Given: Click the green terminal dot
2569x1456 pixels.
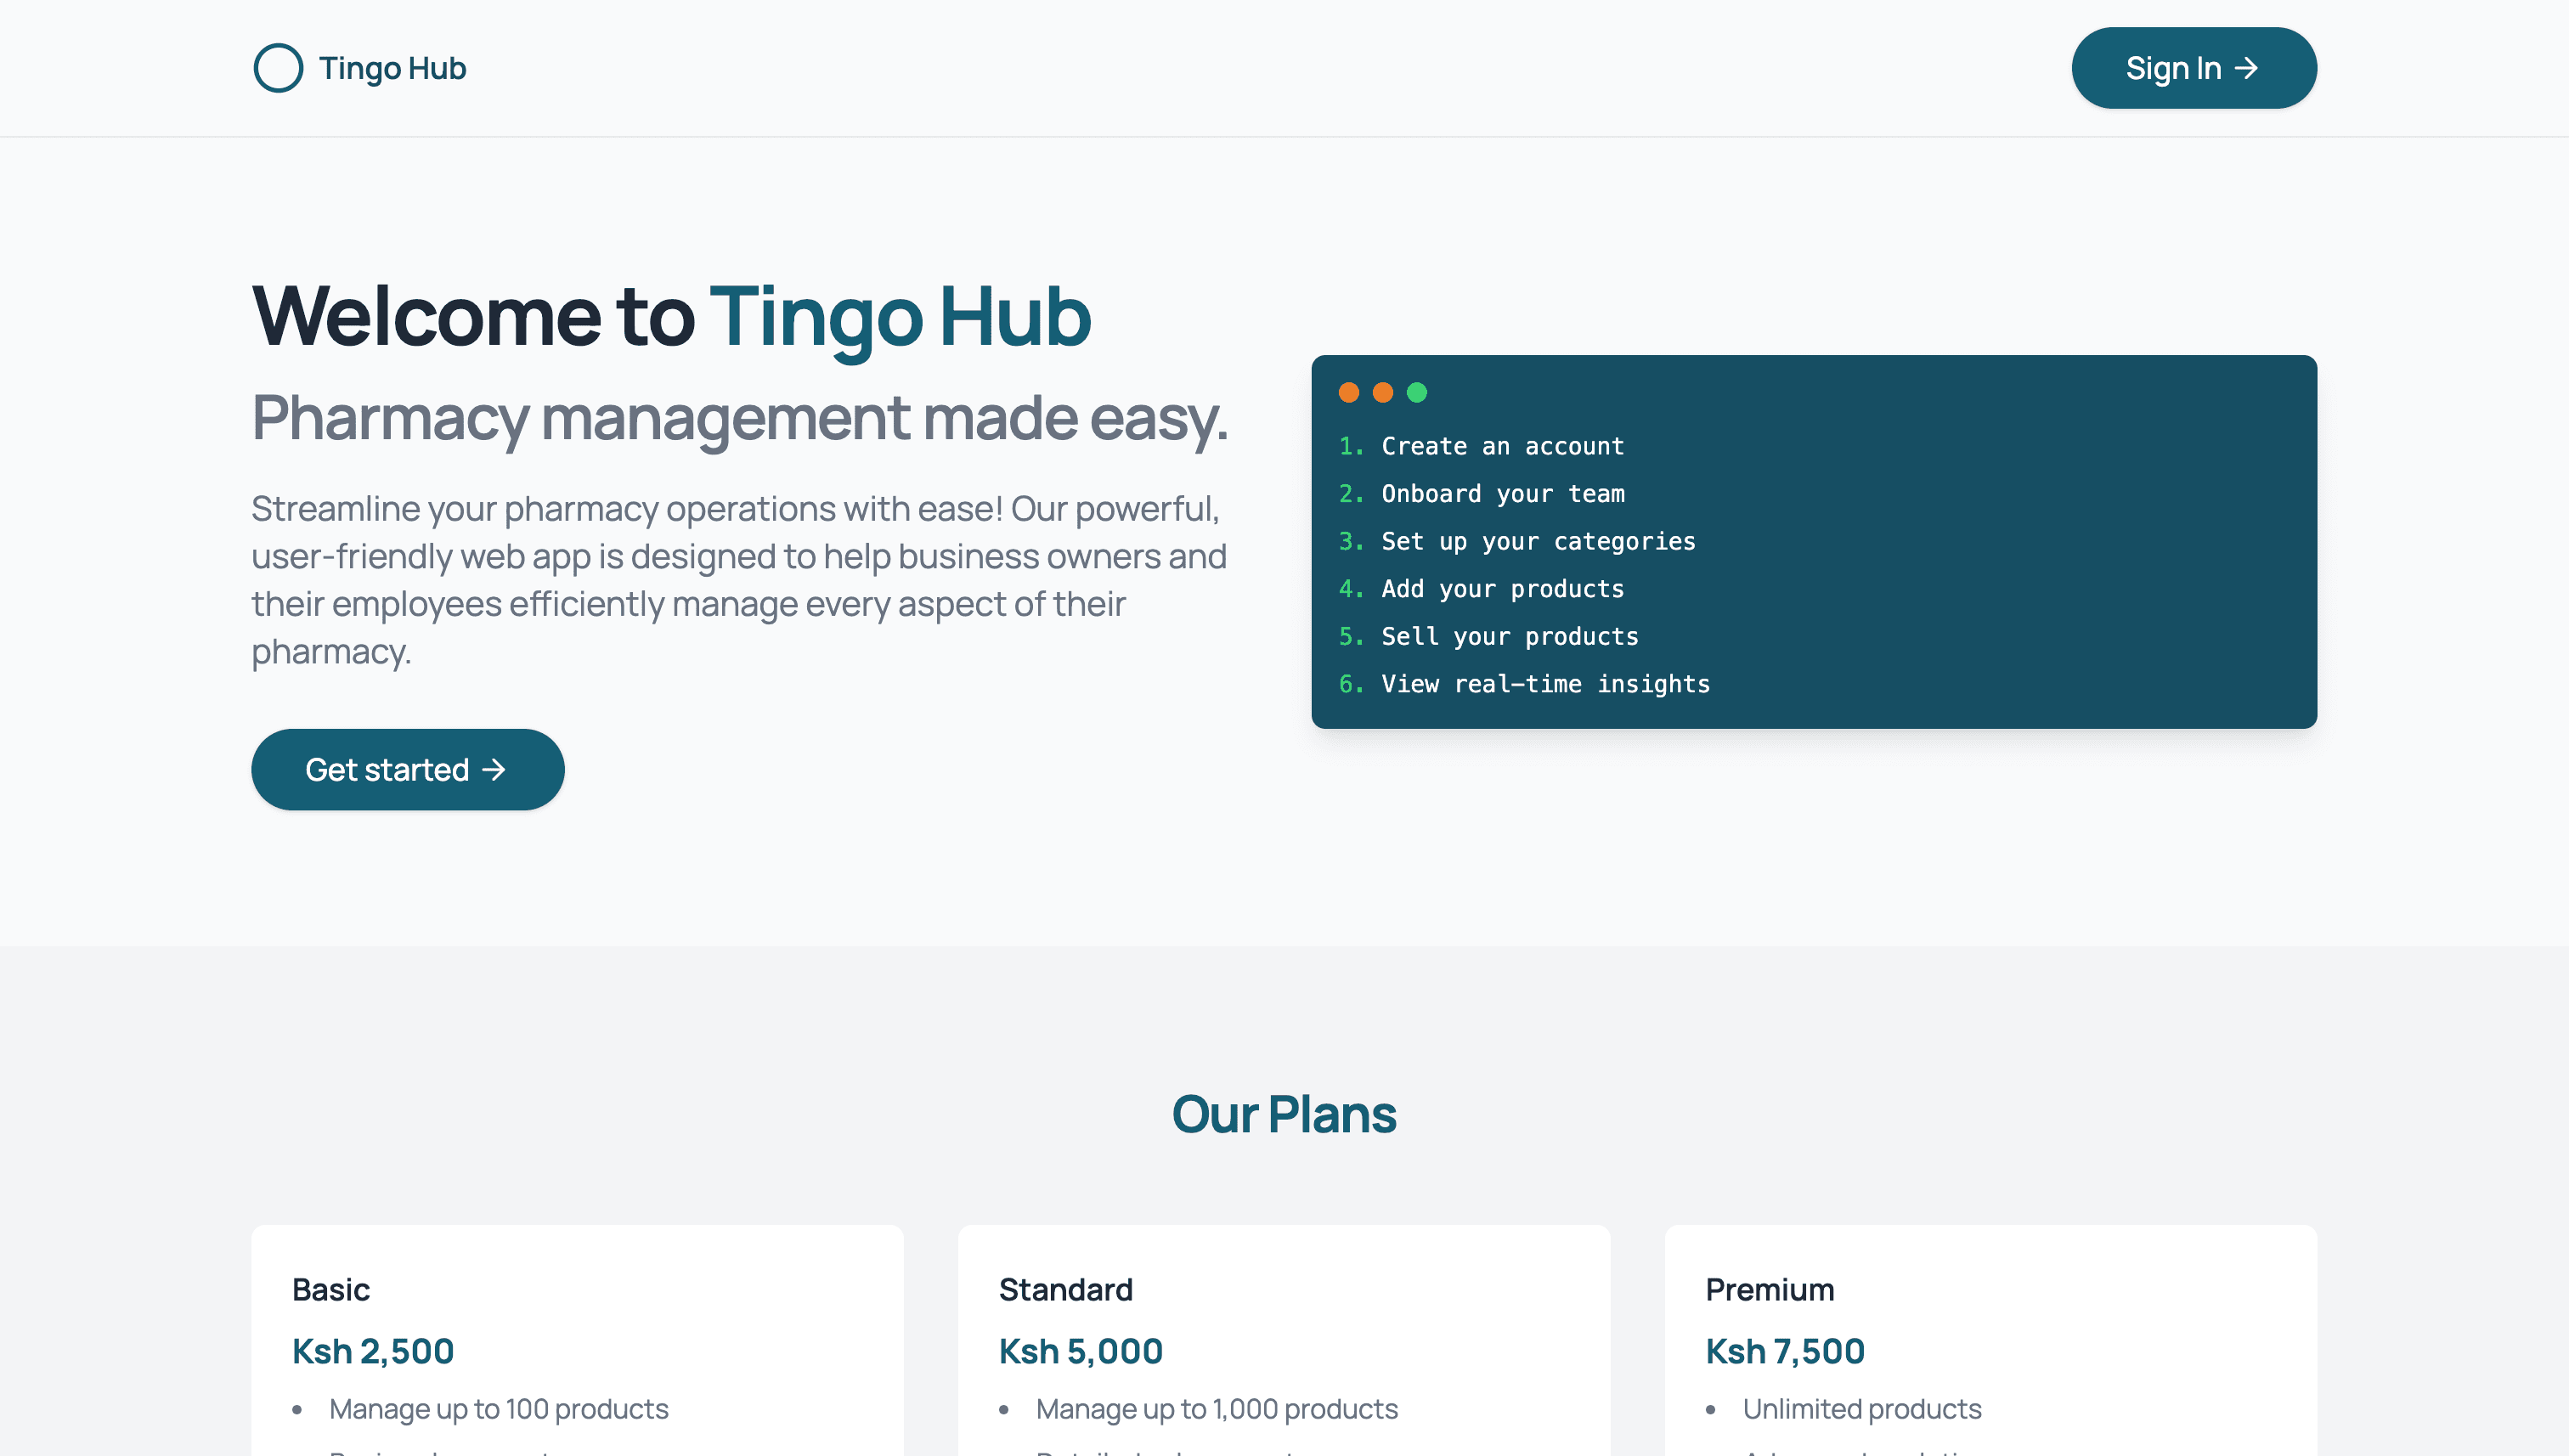Looking at the screenshot, I should point(1417,392).
